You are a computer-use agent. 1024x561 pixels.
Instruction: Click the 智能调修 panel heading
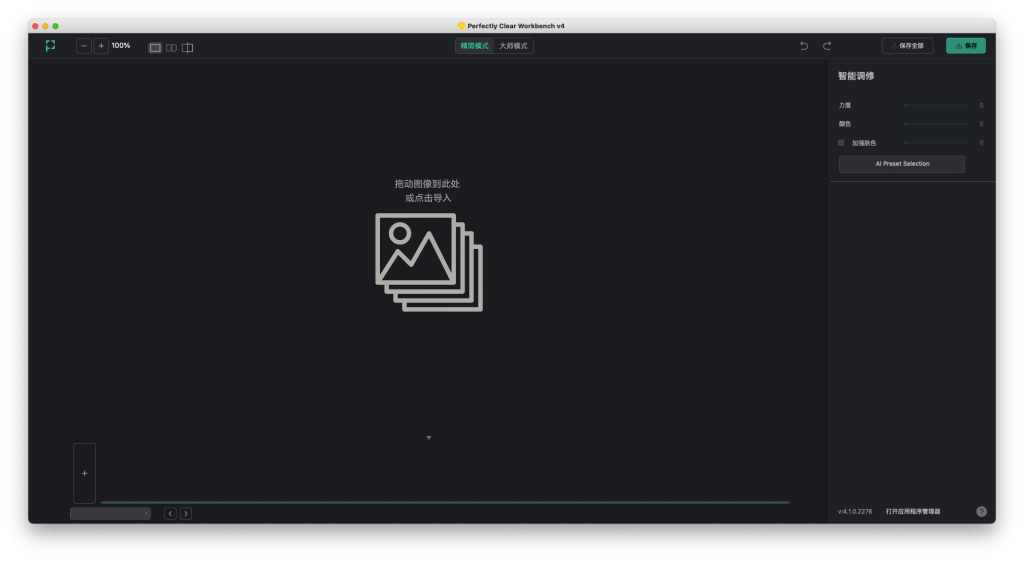[x=856, y=76]
